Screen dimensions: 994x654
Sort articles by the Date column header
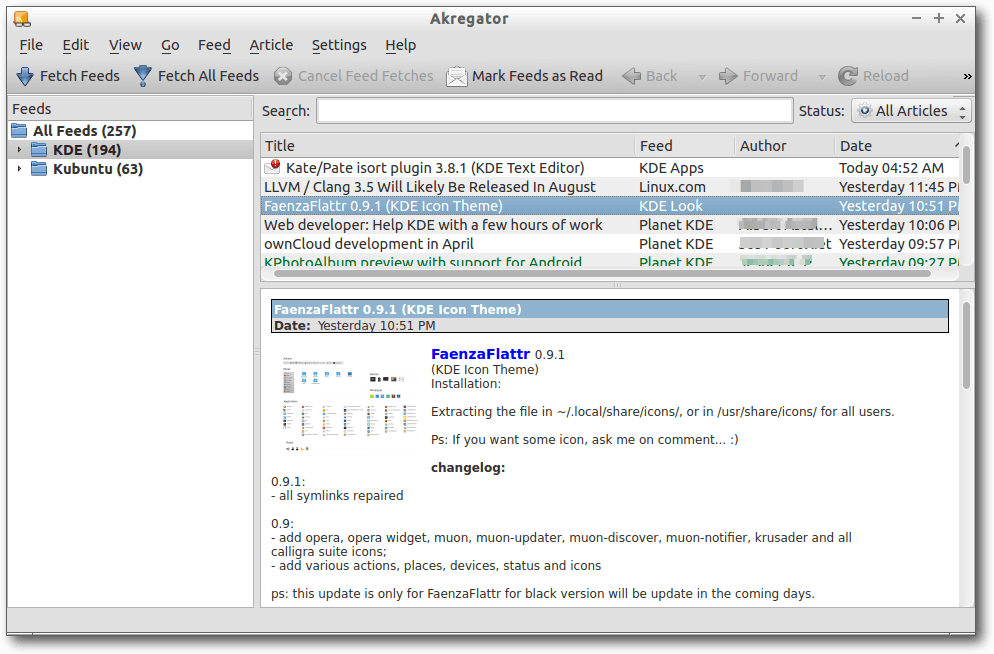coord(898,146)
